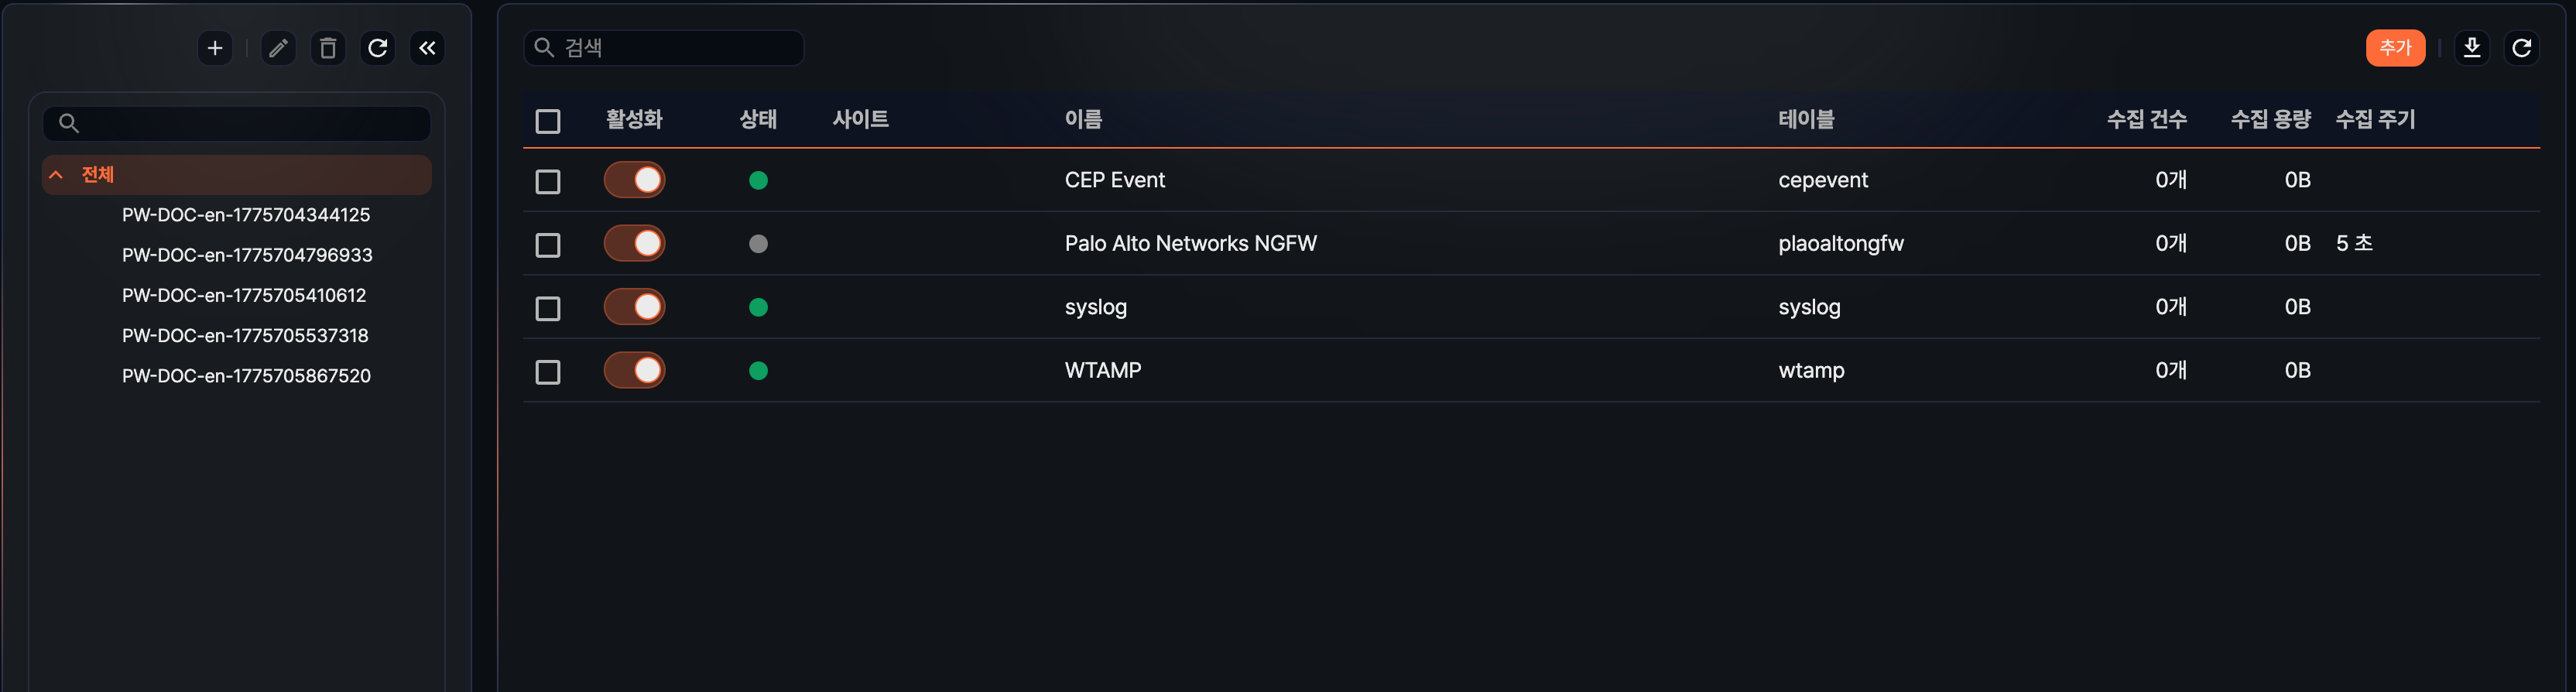Click the trash delete icon
The height and width of the screenshot is (692, 2576).
coord(328,48)
